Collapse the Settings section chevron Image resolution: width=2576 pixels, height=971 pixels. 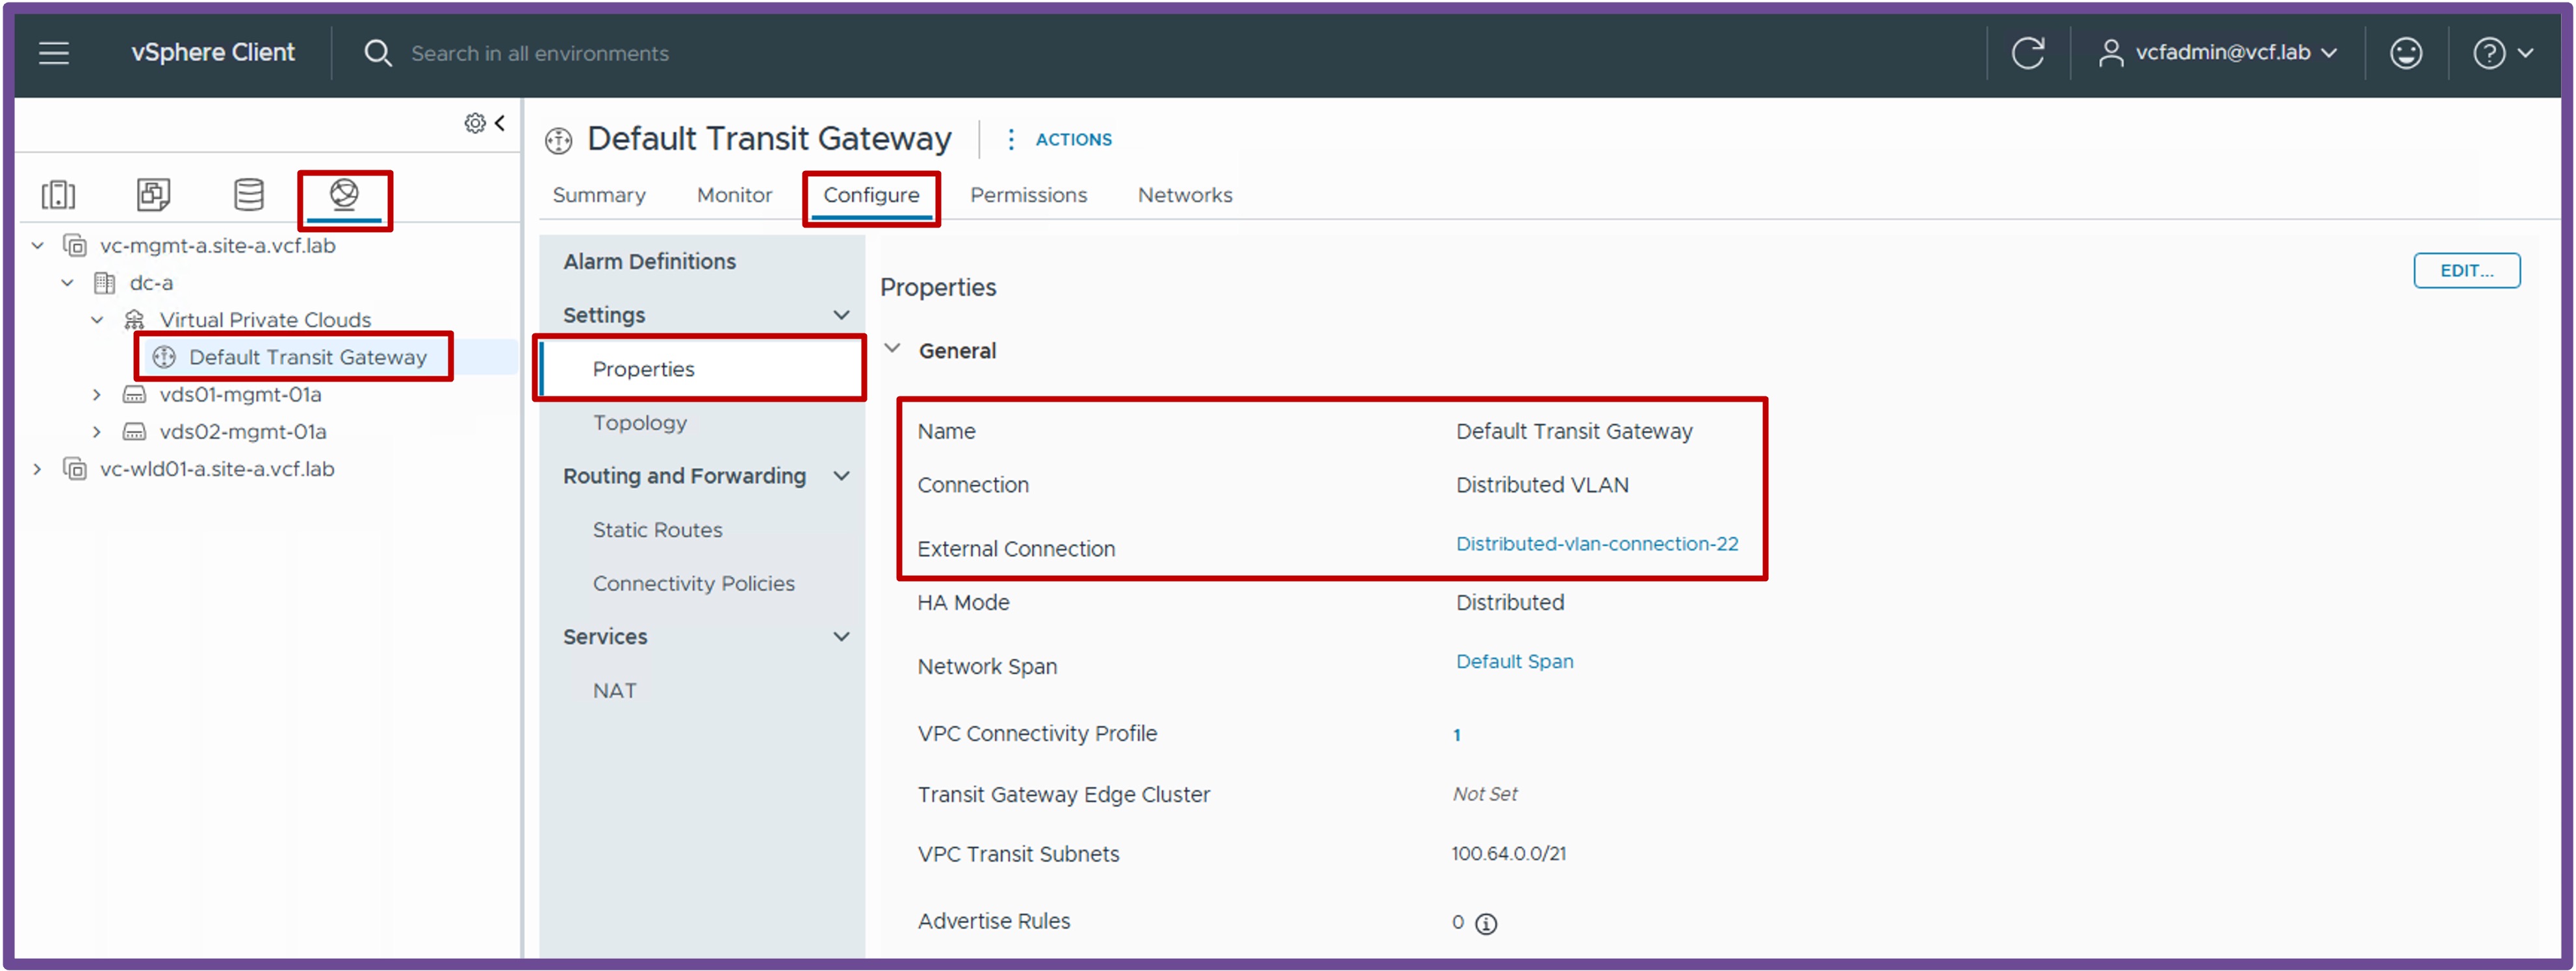point(841,315)
